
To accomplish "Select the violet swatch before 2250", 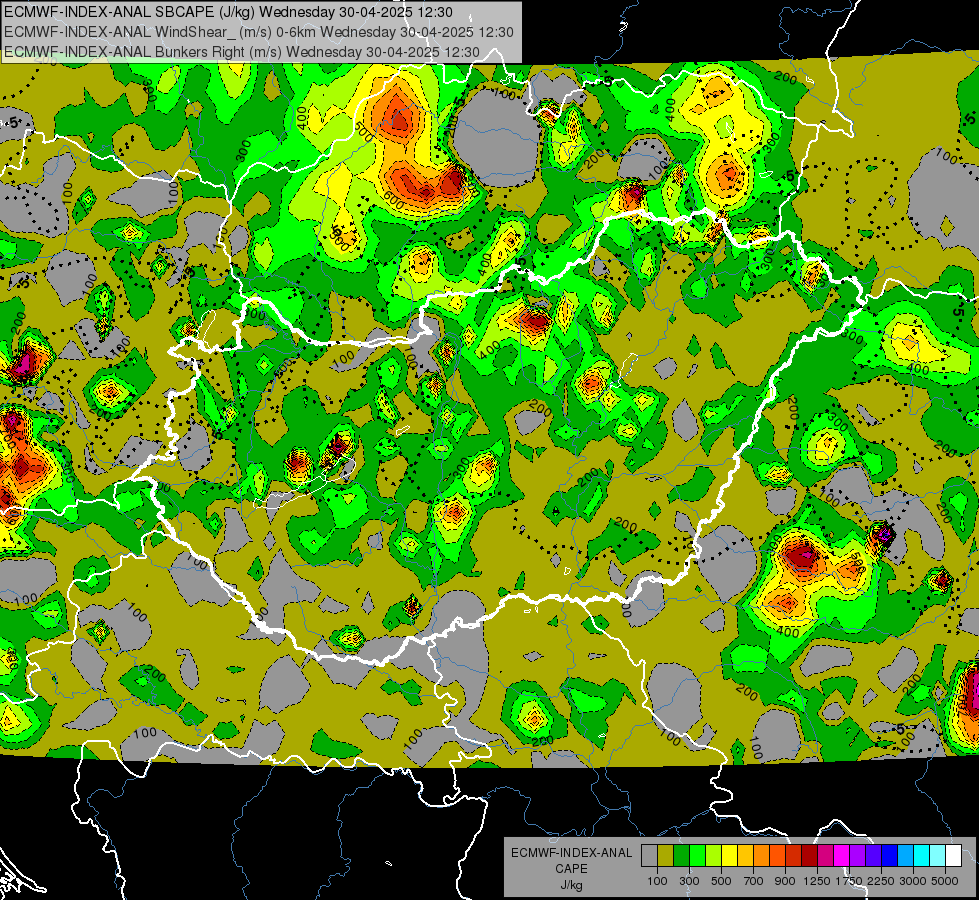I will [873, 856].
